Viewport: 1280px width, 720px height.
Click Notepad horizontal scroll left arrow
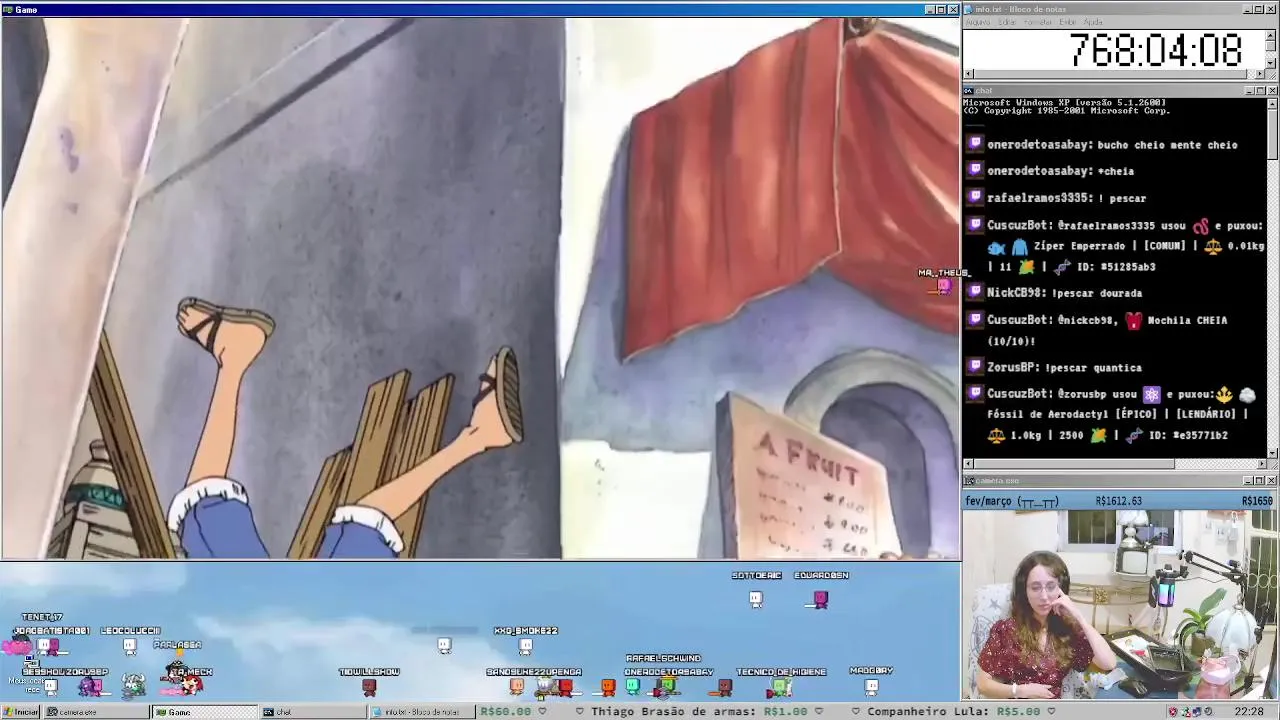[968, 74]
